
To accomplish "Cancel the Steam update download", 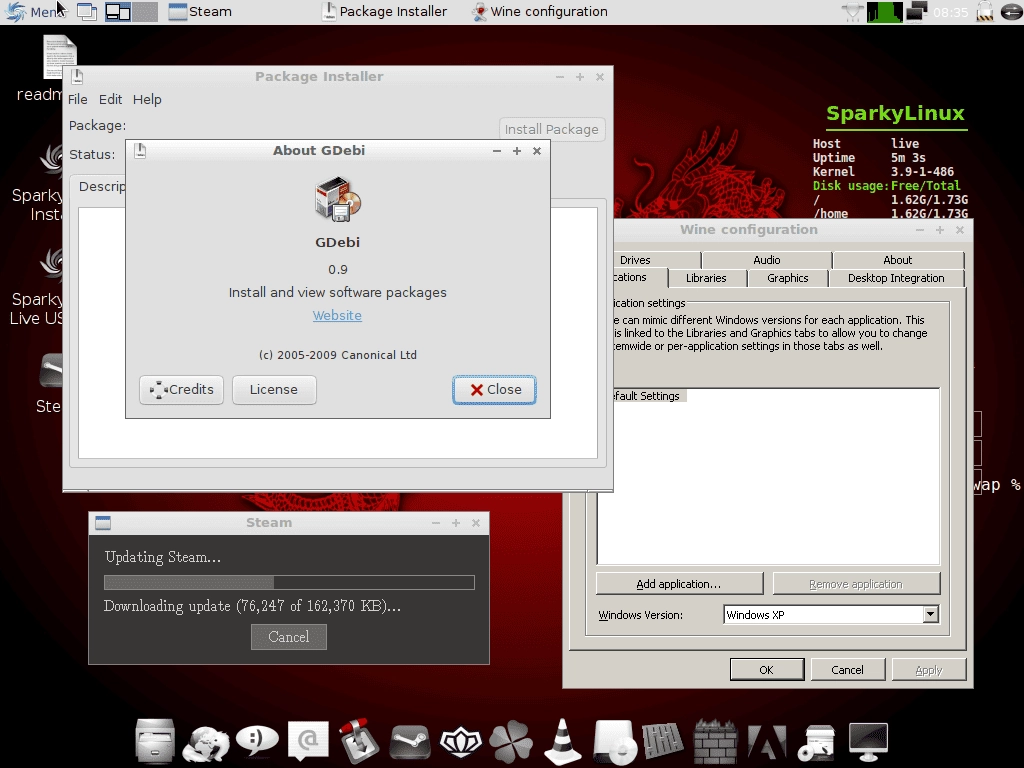I will (x=288, y=637).
